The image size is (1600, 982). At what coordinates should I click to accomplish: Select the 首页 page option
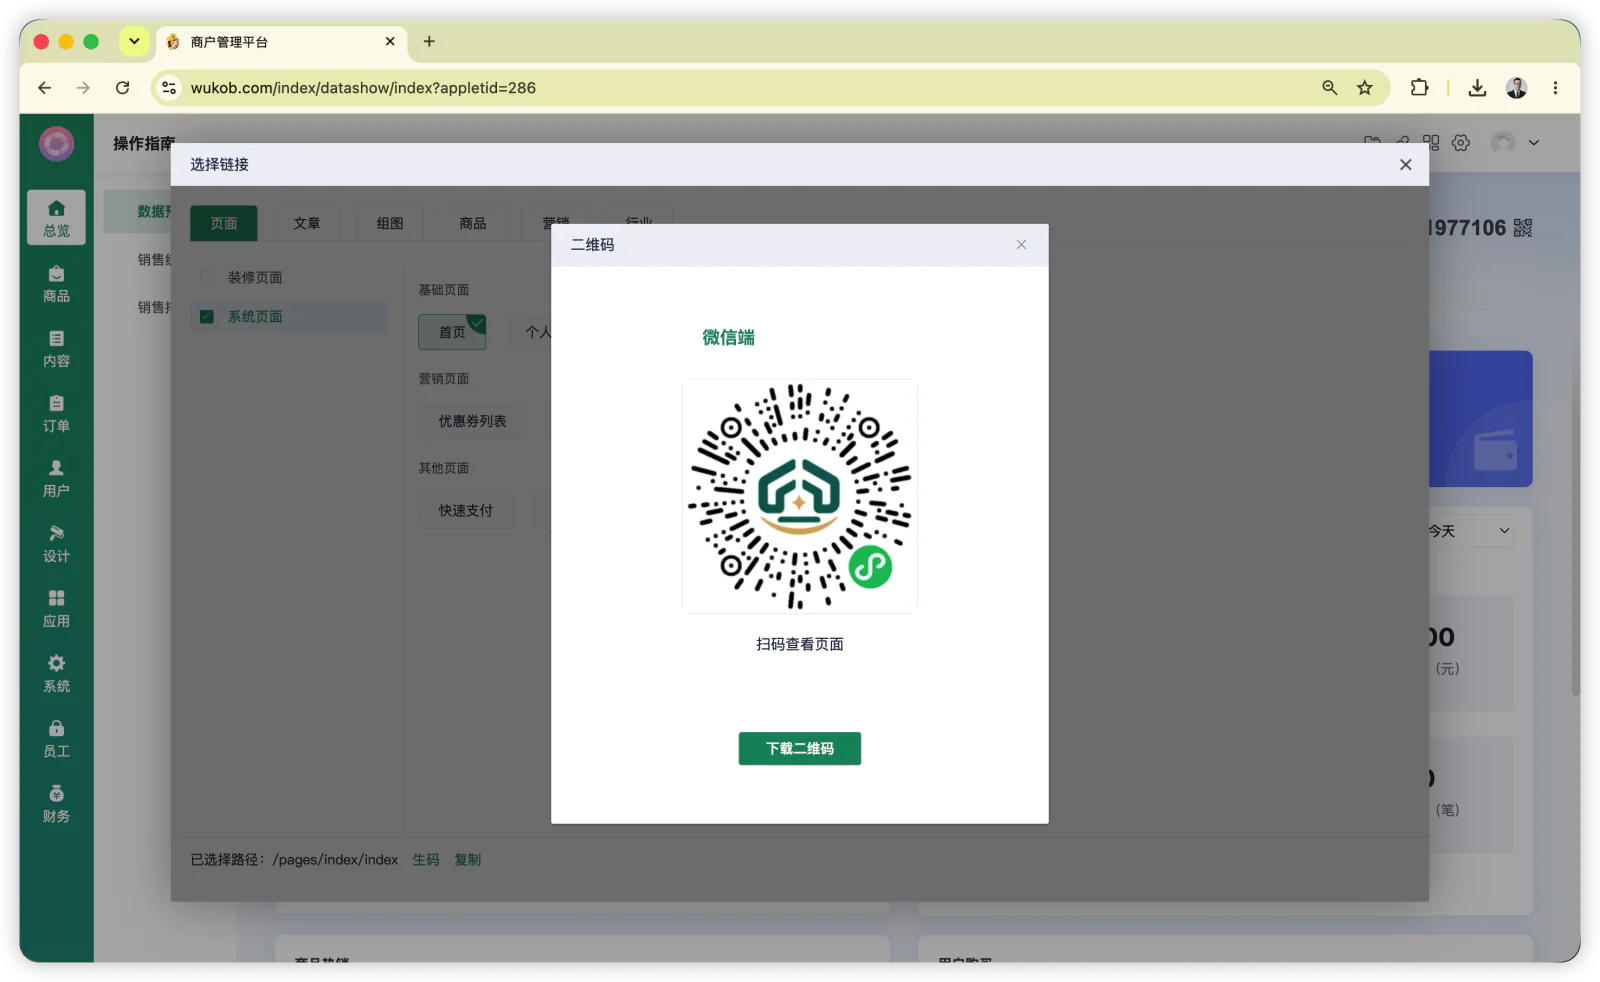tap(452, 332)
